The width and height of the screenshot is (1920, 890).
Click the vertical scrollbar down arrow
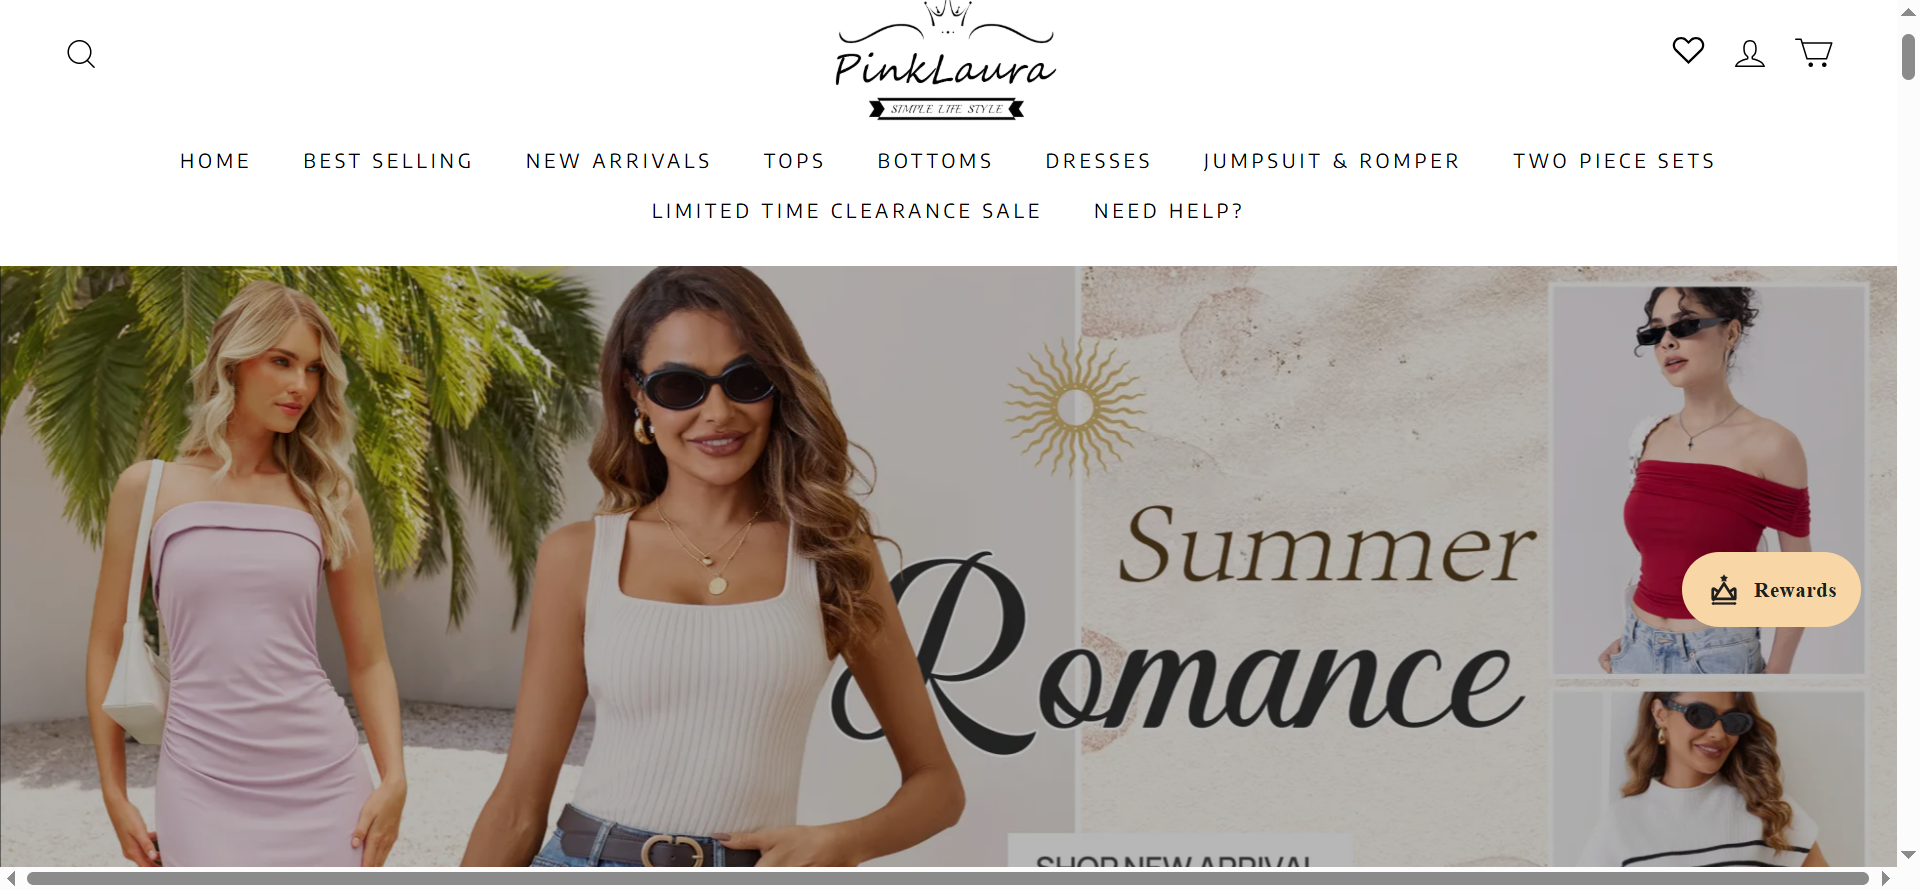coord(1908,855)
